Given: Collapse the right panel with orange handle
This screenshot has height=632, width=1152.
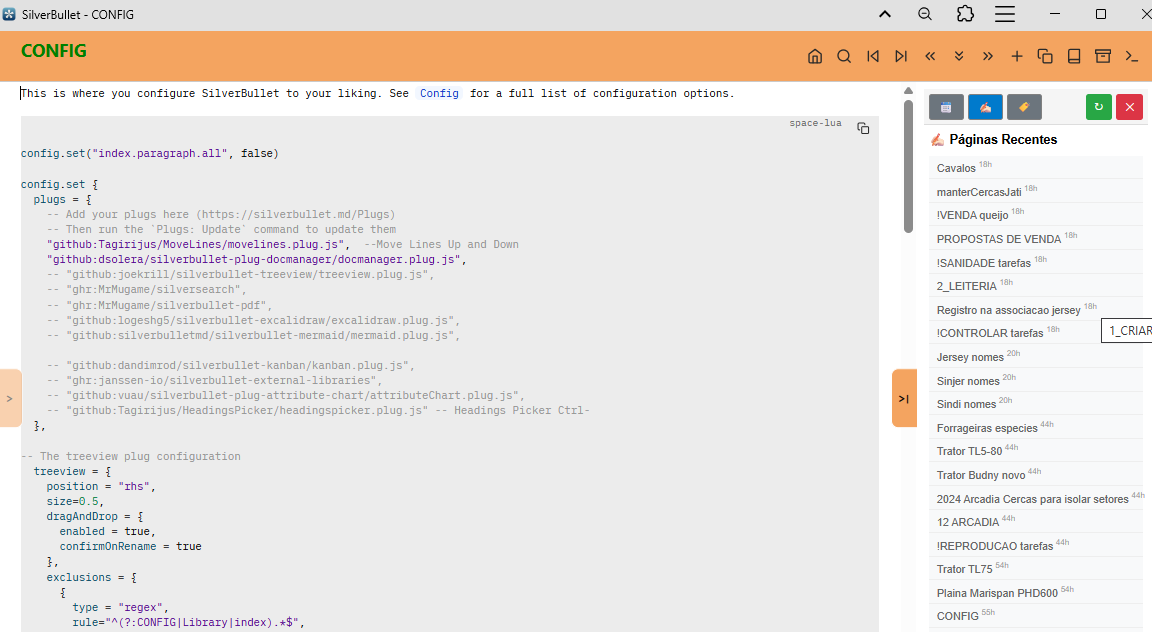Looking at the screenshot, I should (904, 398).
